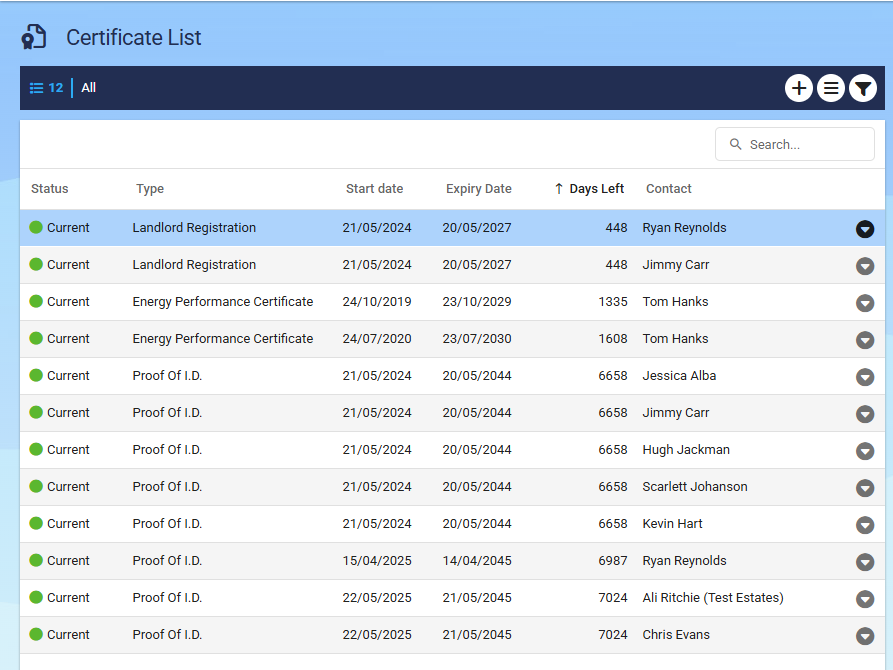This screenshot has width=893, height=670.
Task: Sort by the Type column header
Action: click(x=150, y=189)
